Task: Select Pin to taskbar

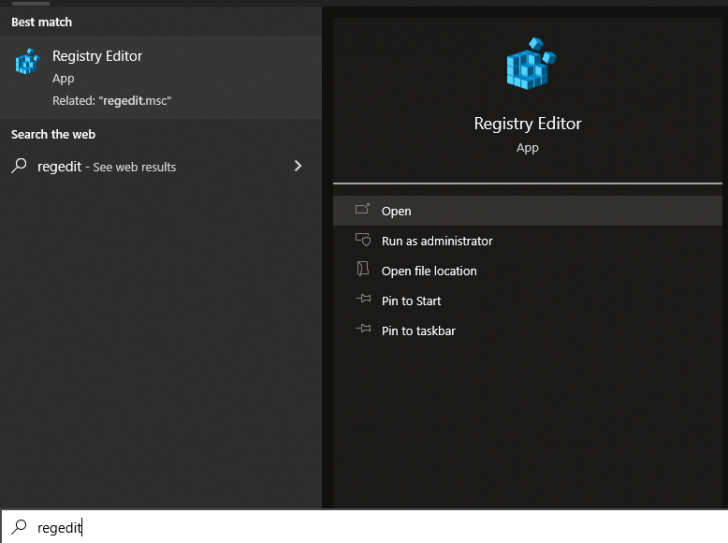Action: click(x=527, y=331)
